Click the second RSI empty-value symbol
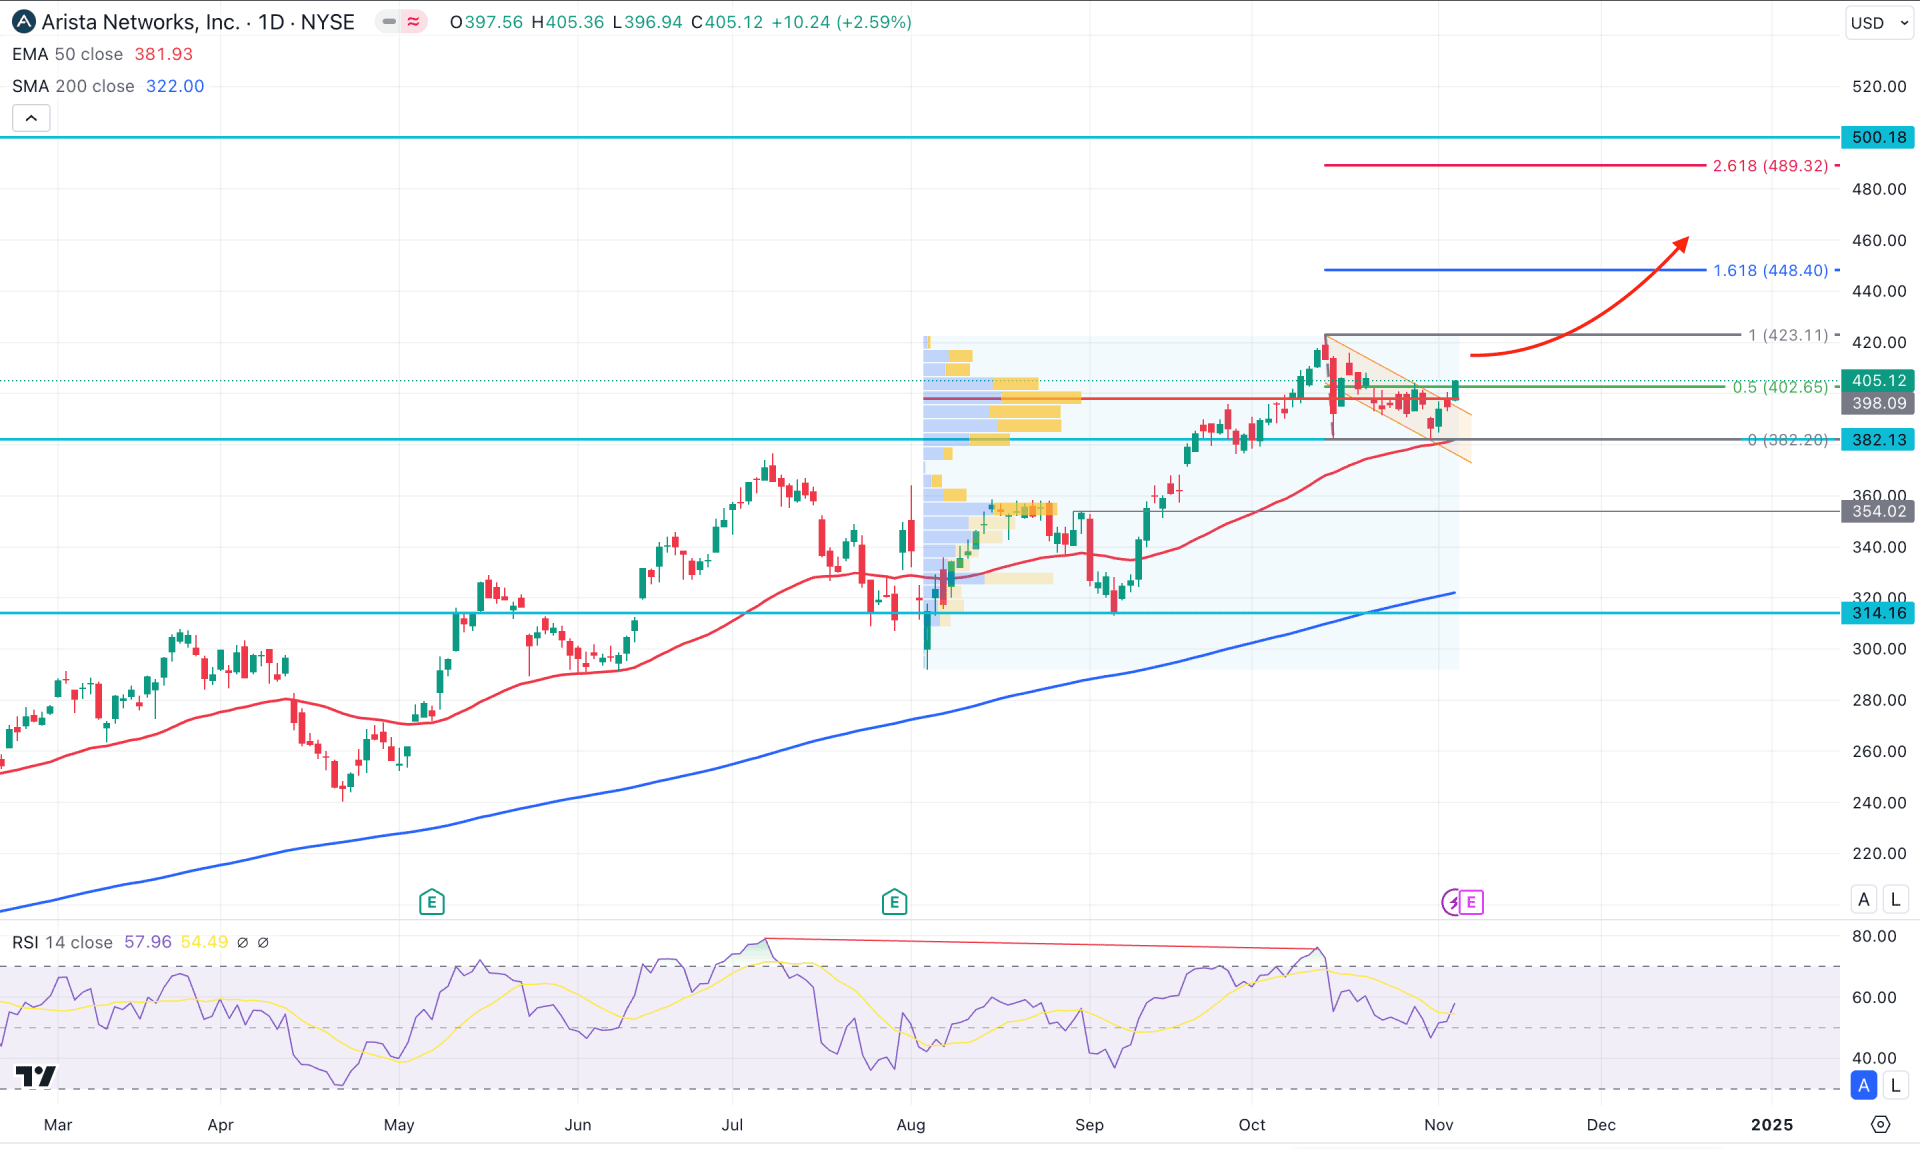Screen dimensions: 1920x1149 pyautogui.click(x=263, y=942)
